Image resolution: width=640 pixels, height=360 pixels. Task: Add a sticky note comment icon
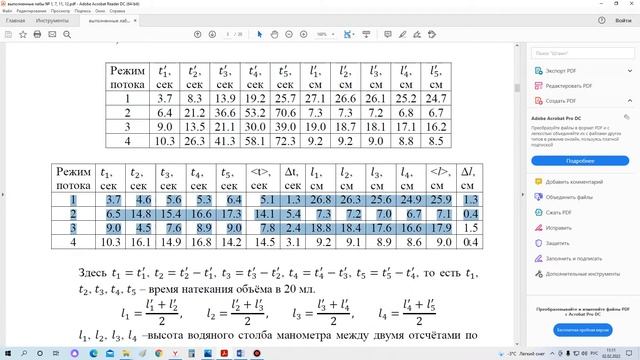[388, 35]
